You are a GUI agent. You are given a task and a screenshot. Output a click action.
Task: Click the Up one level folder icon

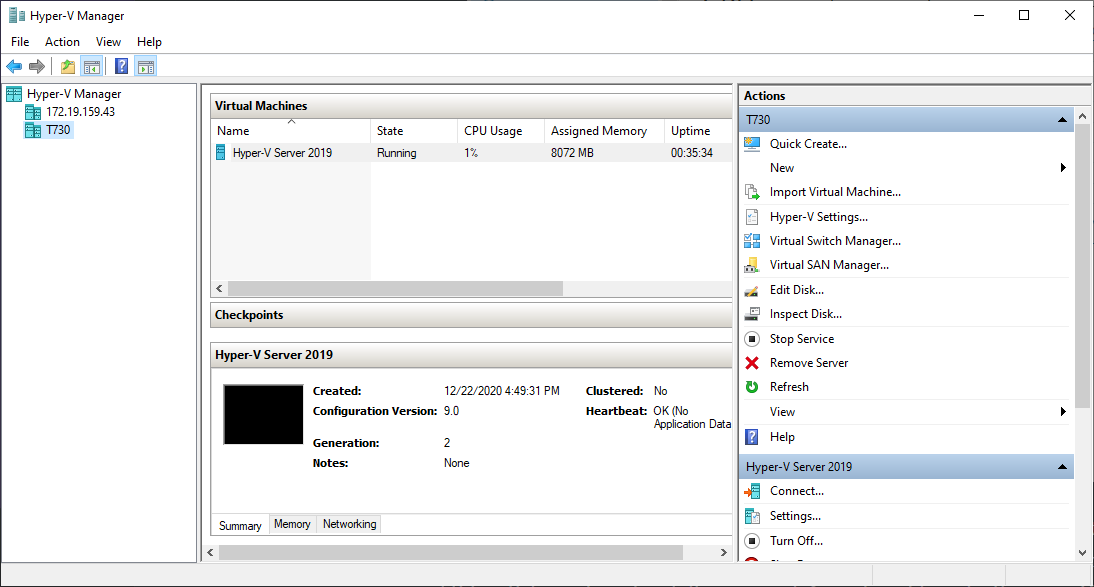tap(68, 66)
